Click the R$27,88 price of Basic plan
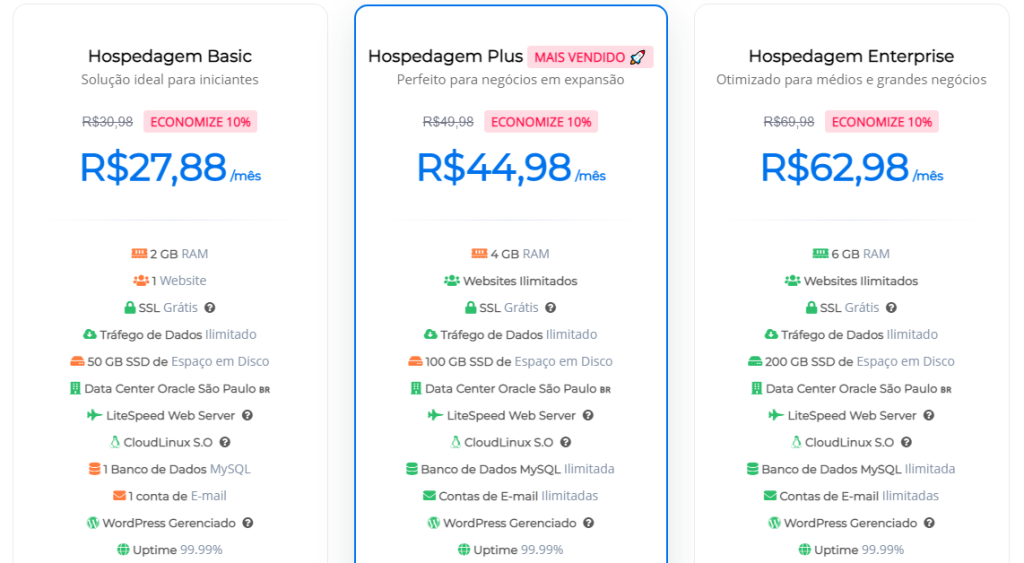The image size is (1024, 563). tap(153, 167)
